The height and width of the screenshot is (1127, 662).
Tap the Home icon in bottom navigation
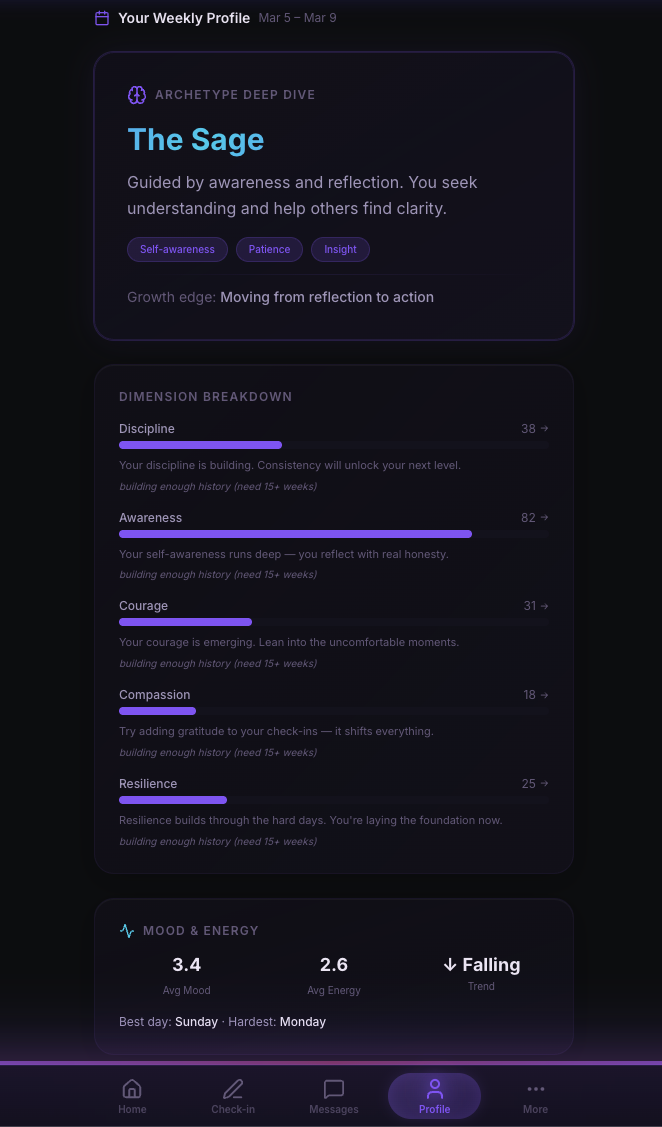[132, 1089]
